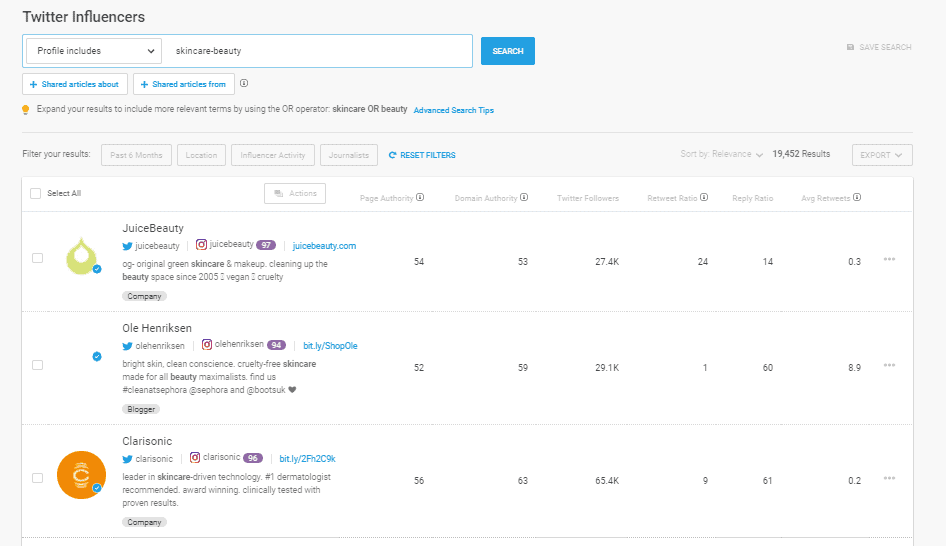Click the verified badge on Ole Henriksen
This screenshot has width=946, height=546.
point(97,357)
